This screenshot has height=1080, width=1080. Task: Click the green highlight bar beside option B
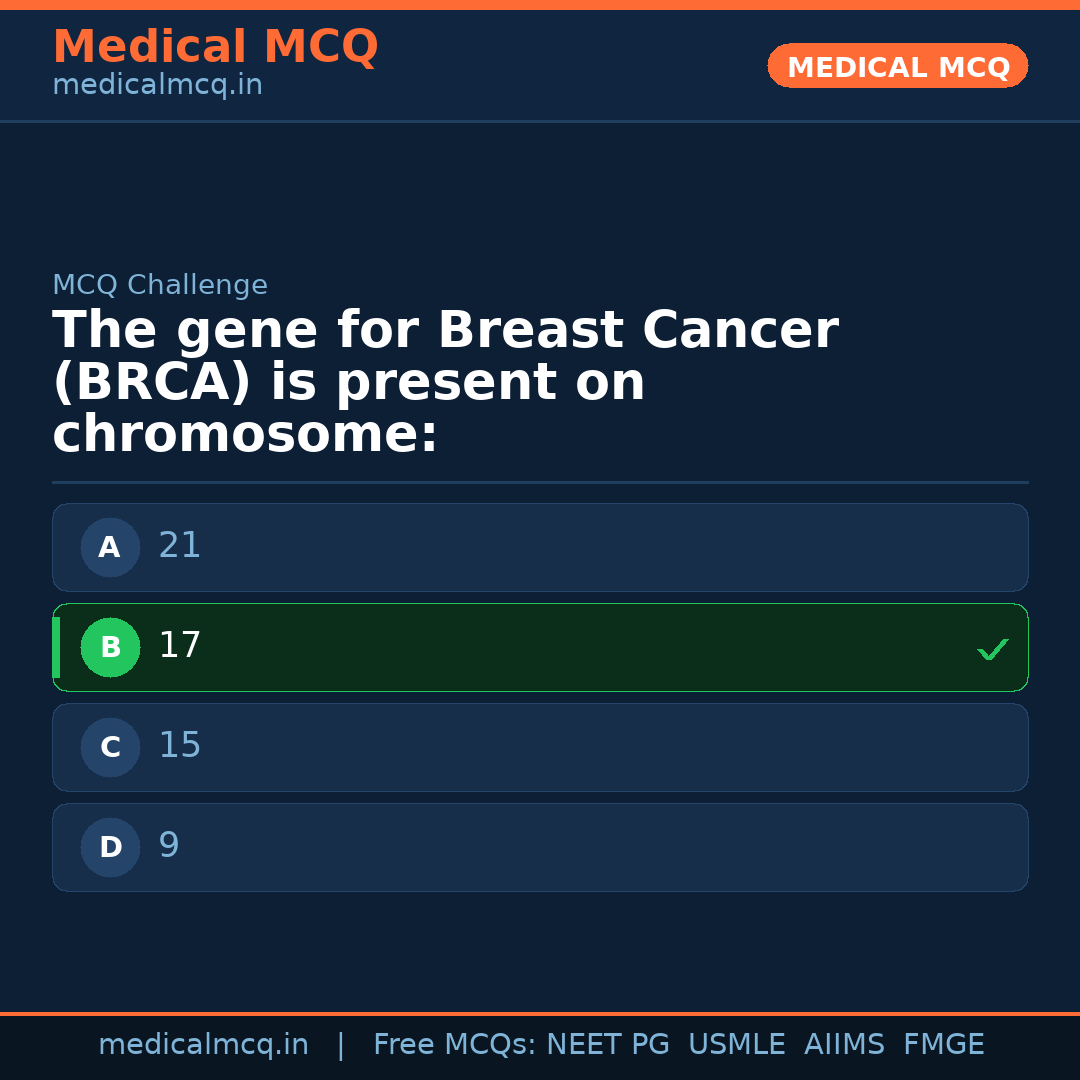(x=56, y=647)
